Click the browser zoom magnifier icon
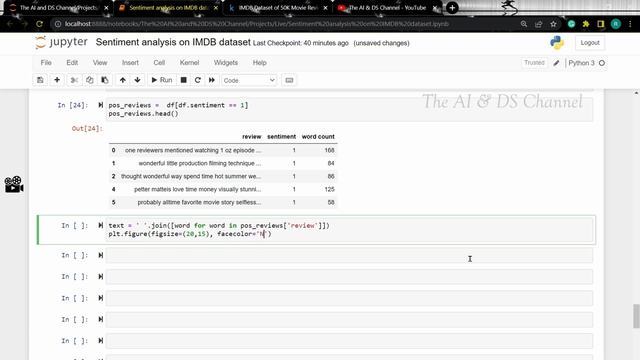This screenshot has width=640, height=360. click(x=524, y=24)
